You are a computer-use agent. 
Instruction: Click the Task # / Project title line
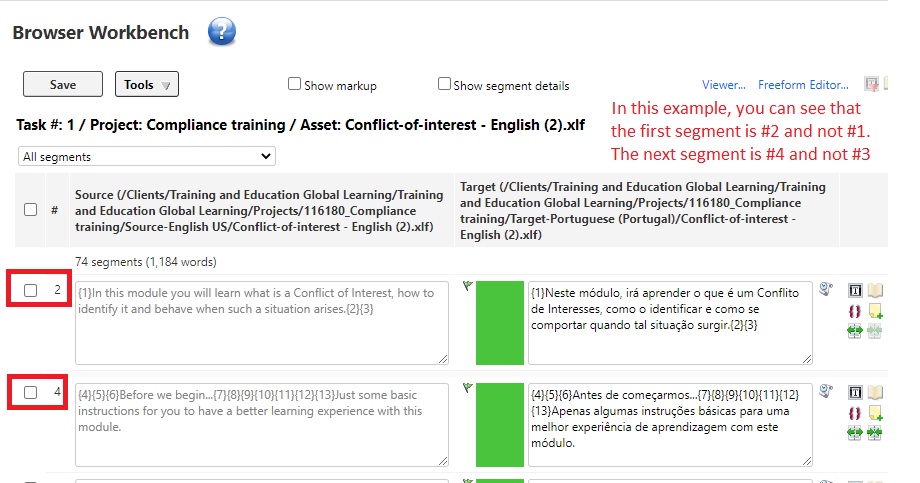[x=300, y=125]
